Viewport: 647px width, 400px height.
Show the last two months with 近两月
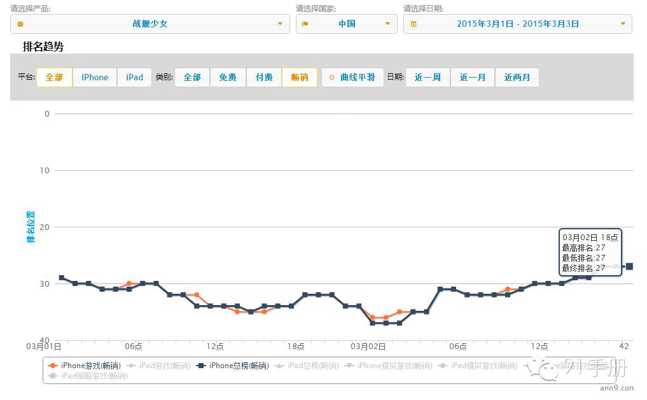517,77
